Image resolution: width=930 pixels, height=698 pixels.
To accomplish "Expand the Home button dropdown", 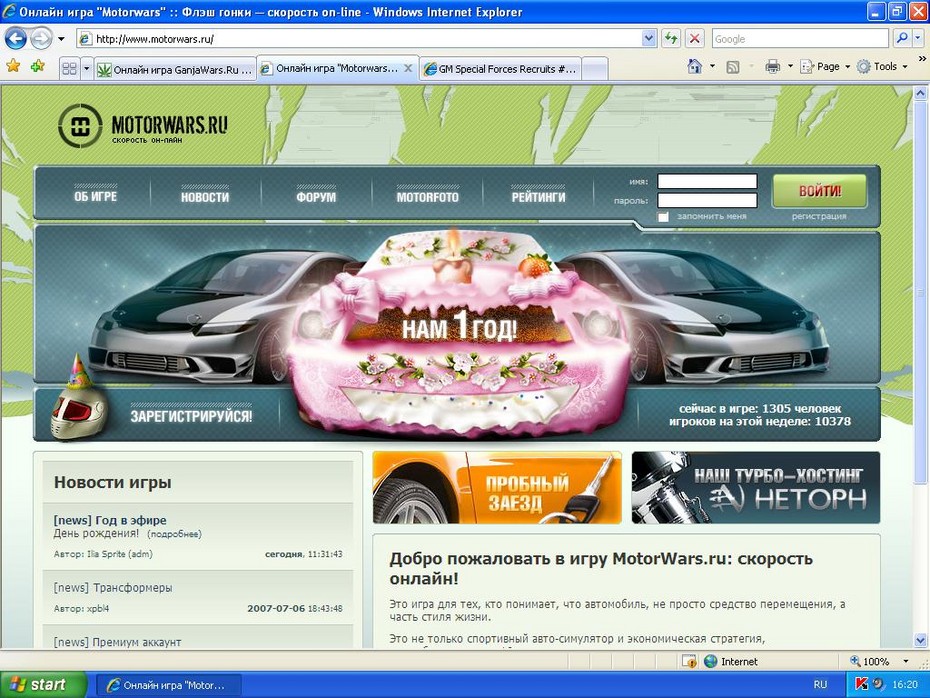I will pyautogui.click(x=712, y=66).
